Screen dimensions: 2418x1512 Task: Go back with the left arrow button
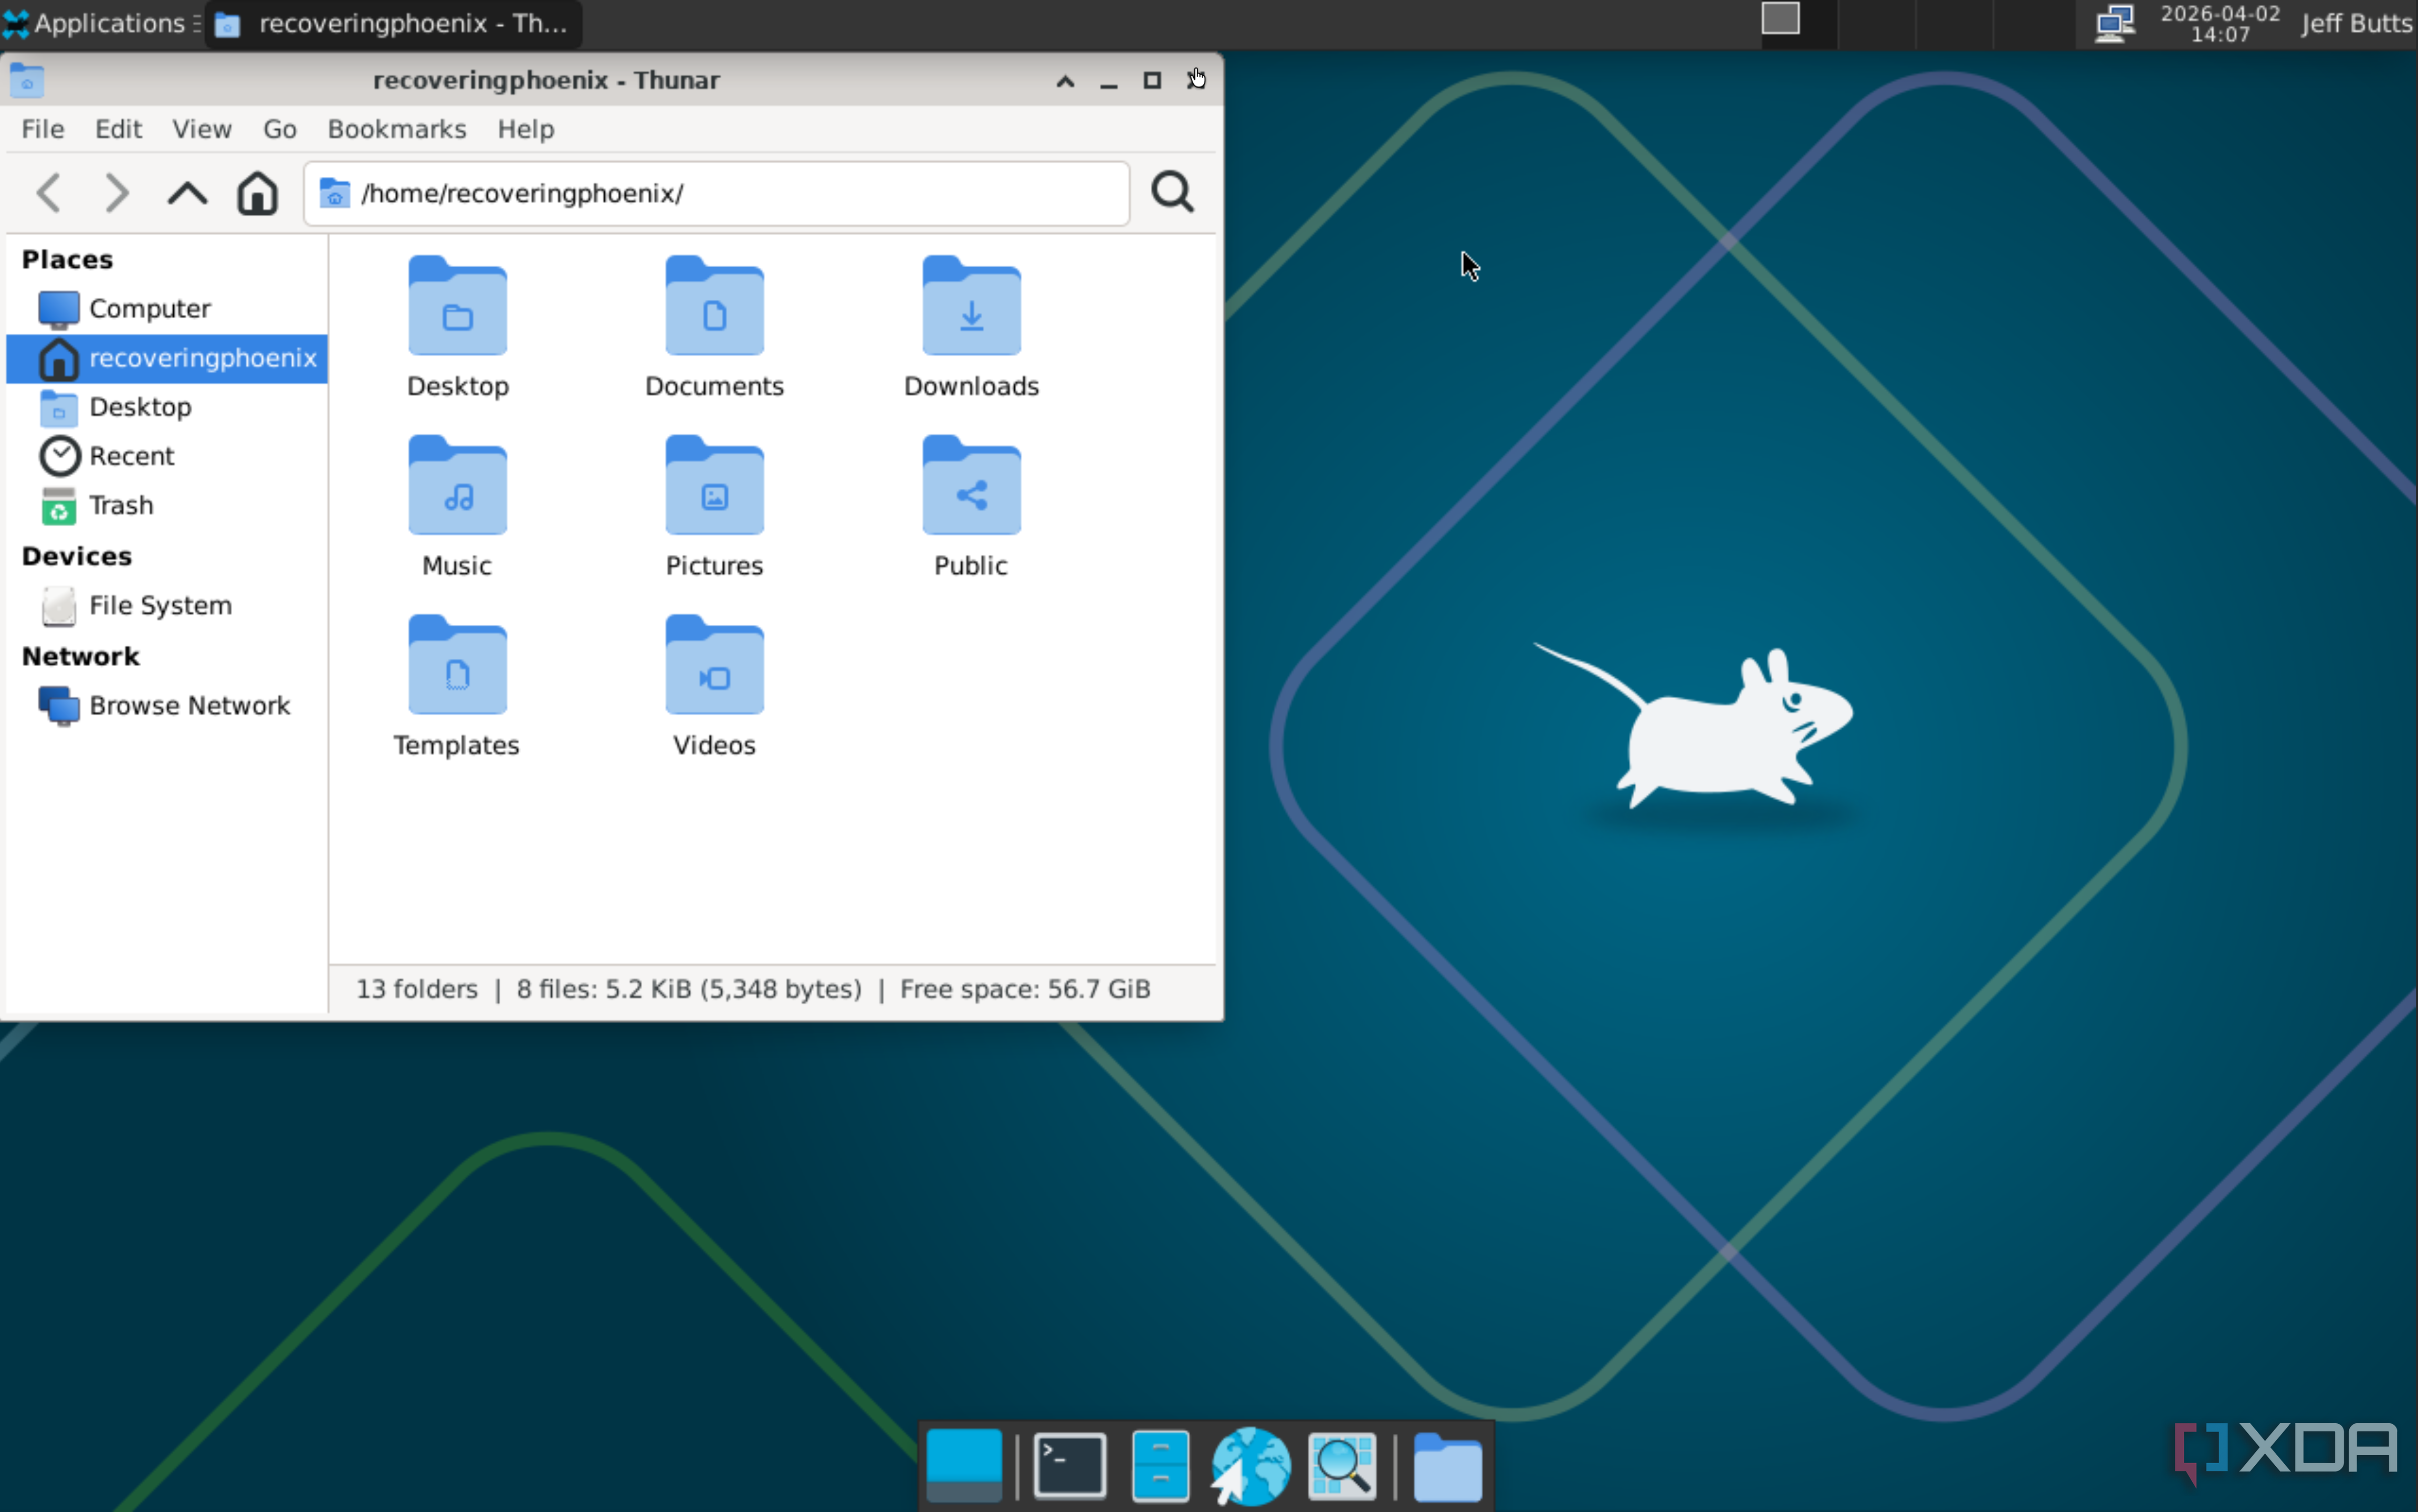(x=49, y=192)
